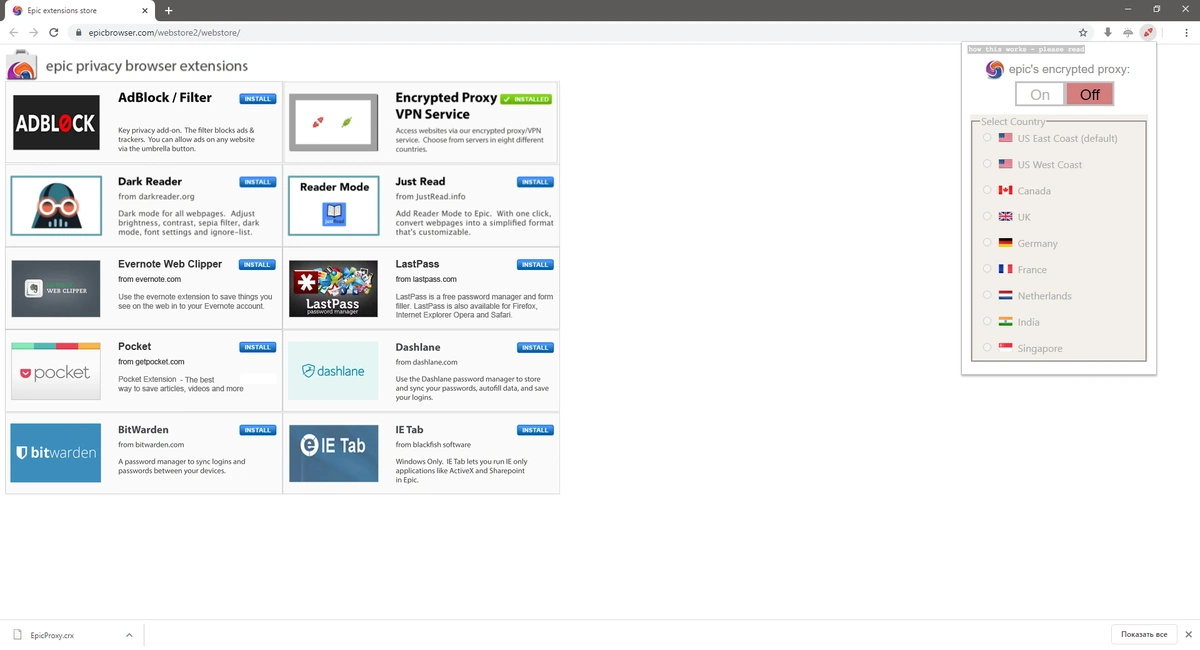Install the Just Read extension
The image size is (1200, 650).
click(535, 182)
